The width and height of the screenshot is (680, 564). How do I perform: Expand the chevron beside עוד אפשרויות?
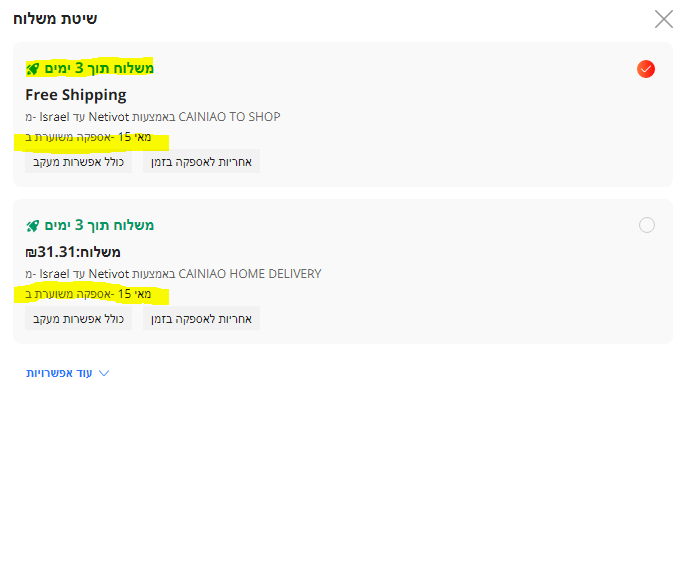(103, 373)
